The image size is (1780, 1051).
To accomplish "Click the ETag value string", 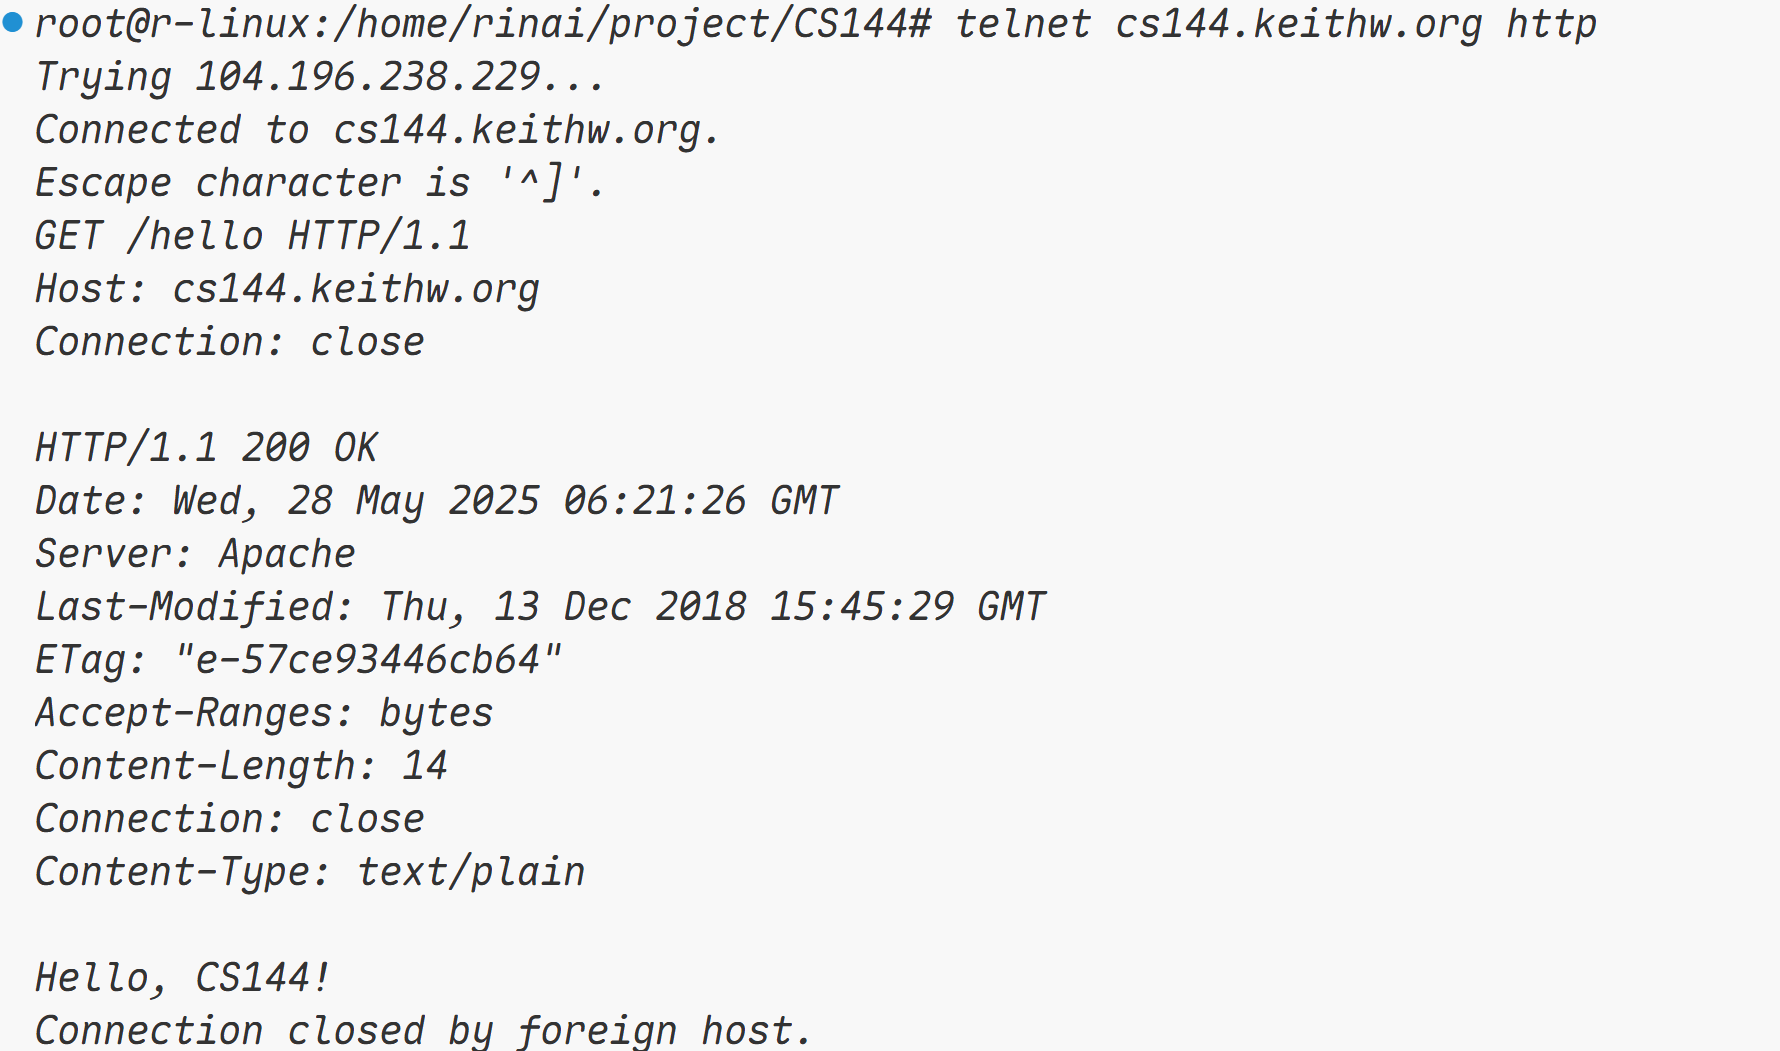I will [x=368, y=660].
